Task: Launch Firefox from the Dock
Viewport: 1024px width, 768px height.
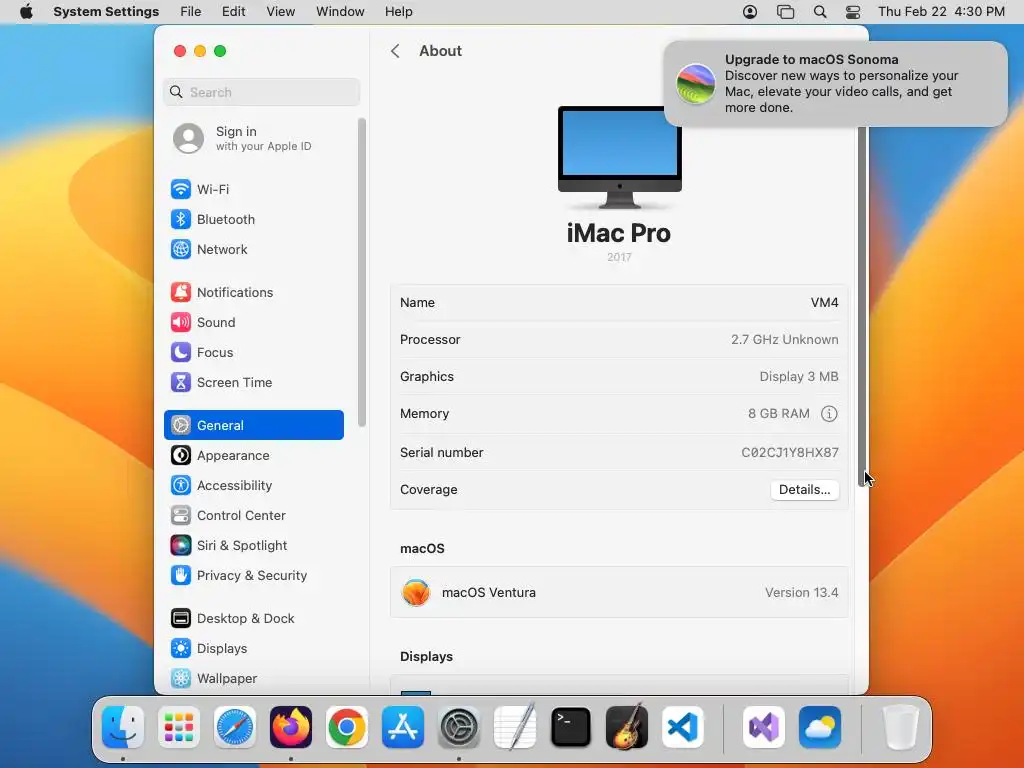Action: click(291, 727)
